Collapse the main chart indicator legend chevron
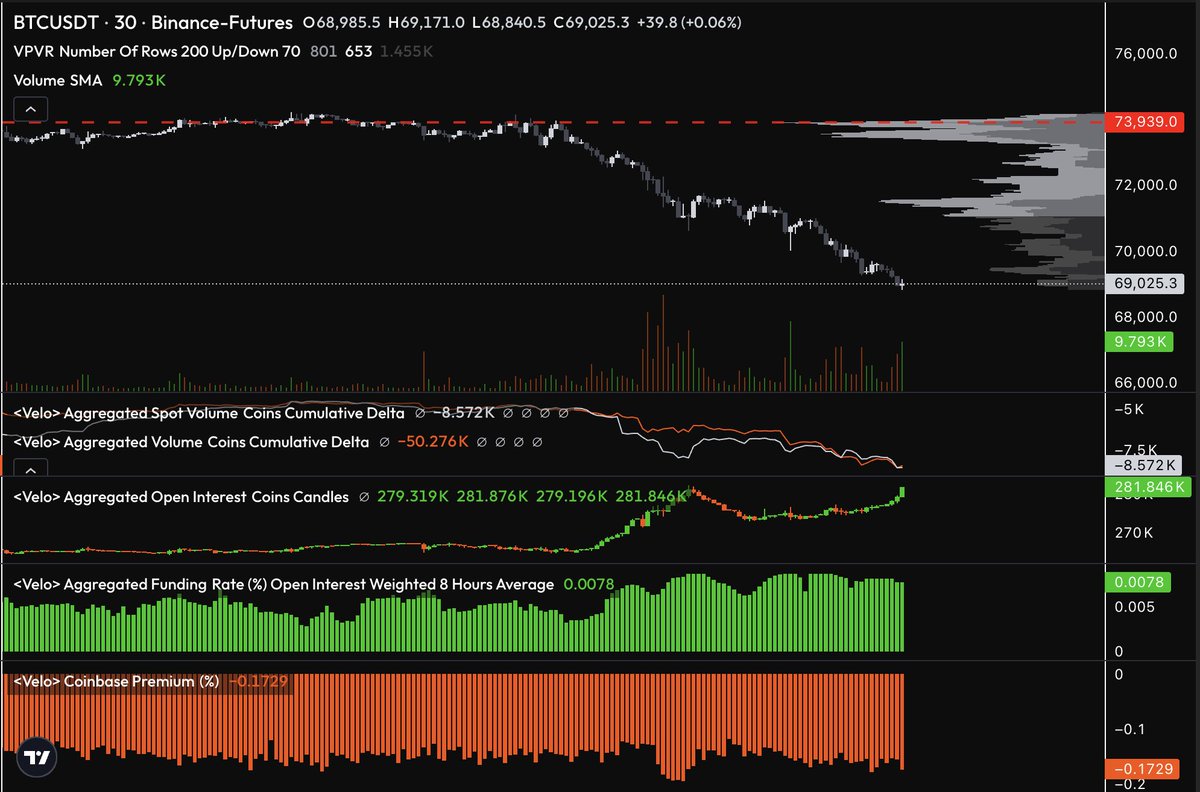 point(31,109)
